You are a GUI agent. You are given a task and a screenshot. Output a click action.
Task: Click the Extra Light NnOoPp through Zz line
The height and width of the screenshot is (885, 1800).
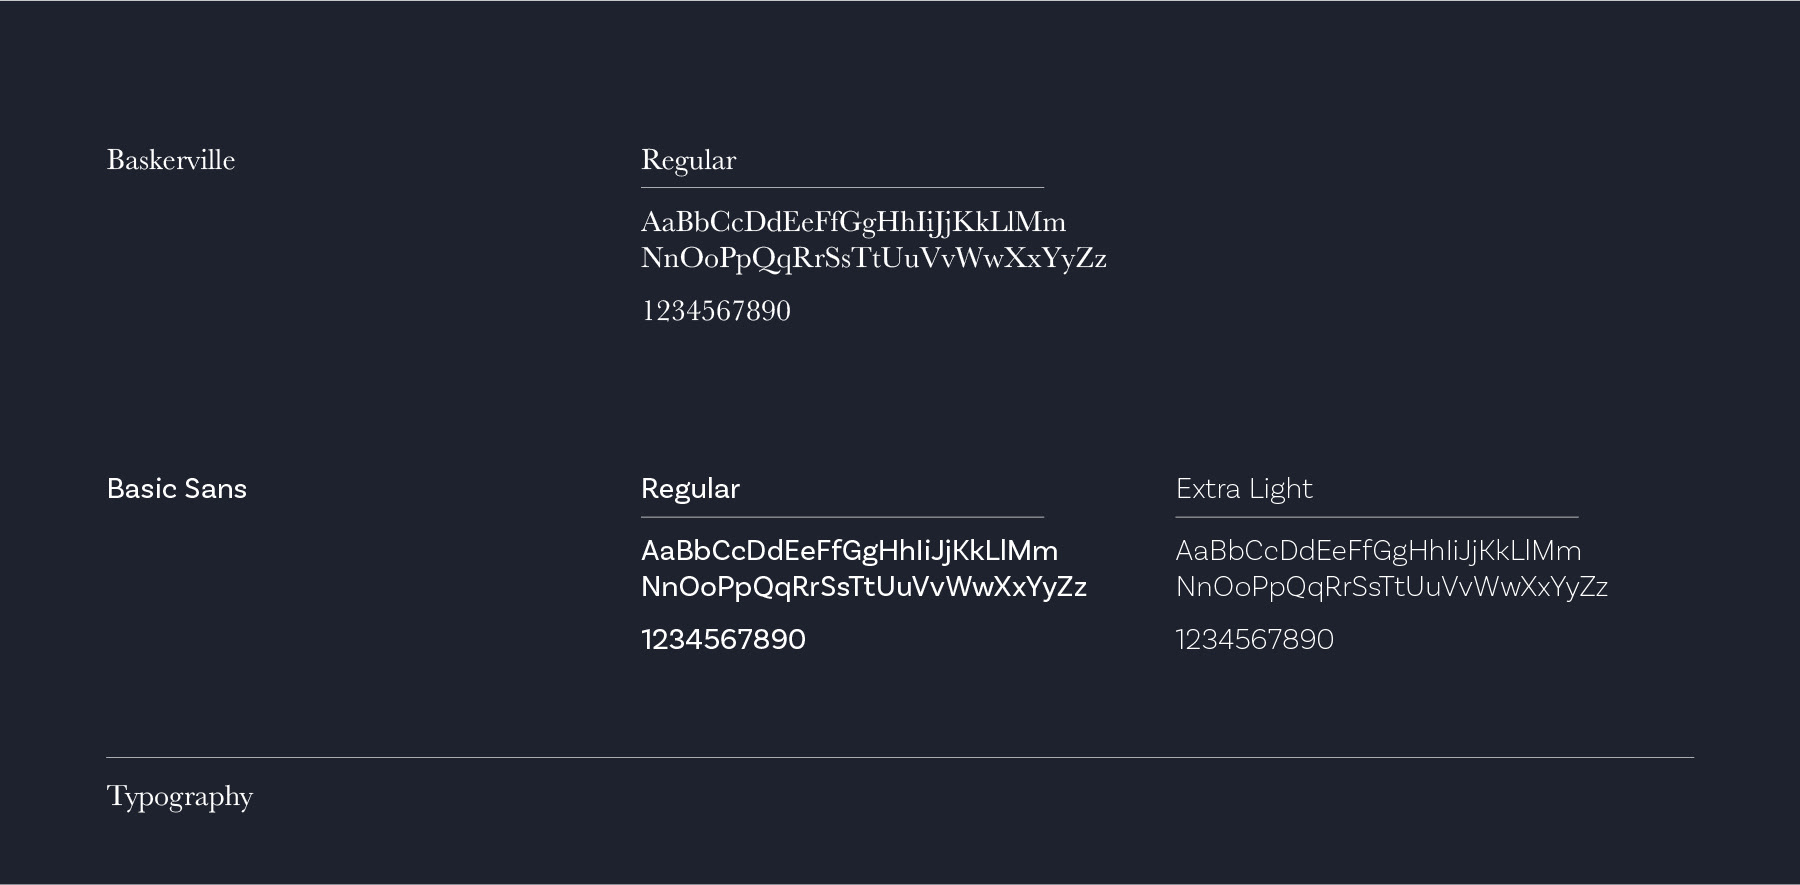coord(1391,587)
